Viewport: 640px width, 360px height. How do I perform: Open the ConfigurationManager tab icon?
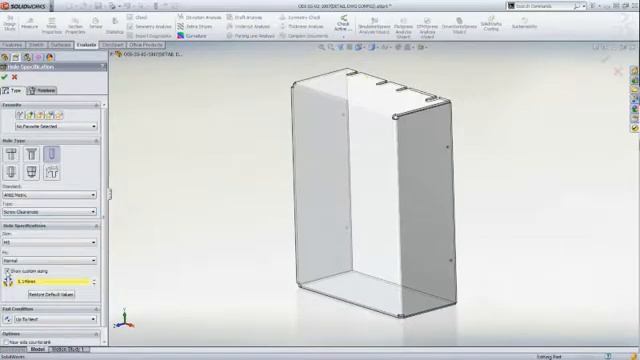click(x=27, y=57)
